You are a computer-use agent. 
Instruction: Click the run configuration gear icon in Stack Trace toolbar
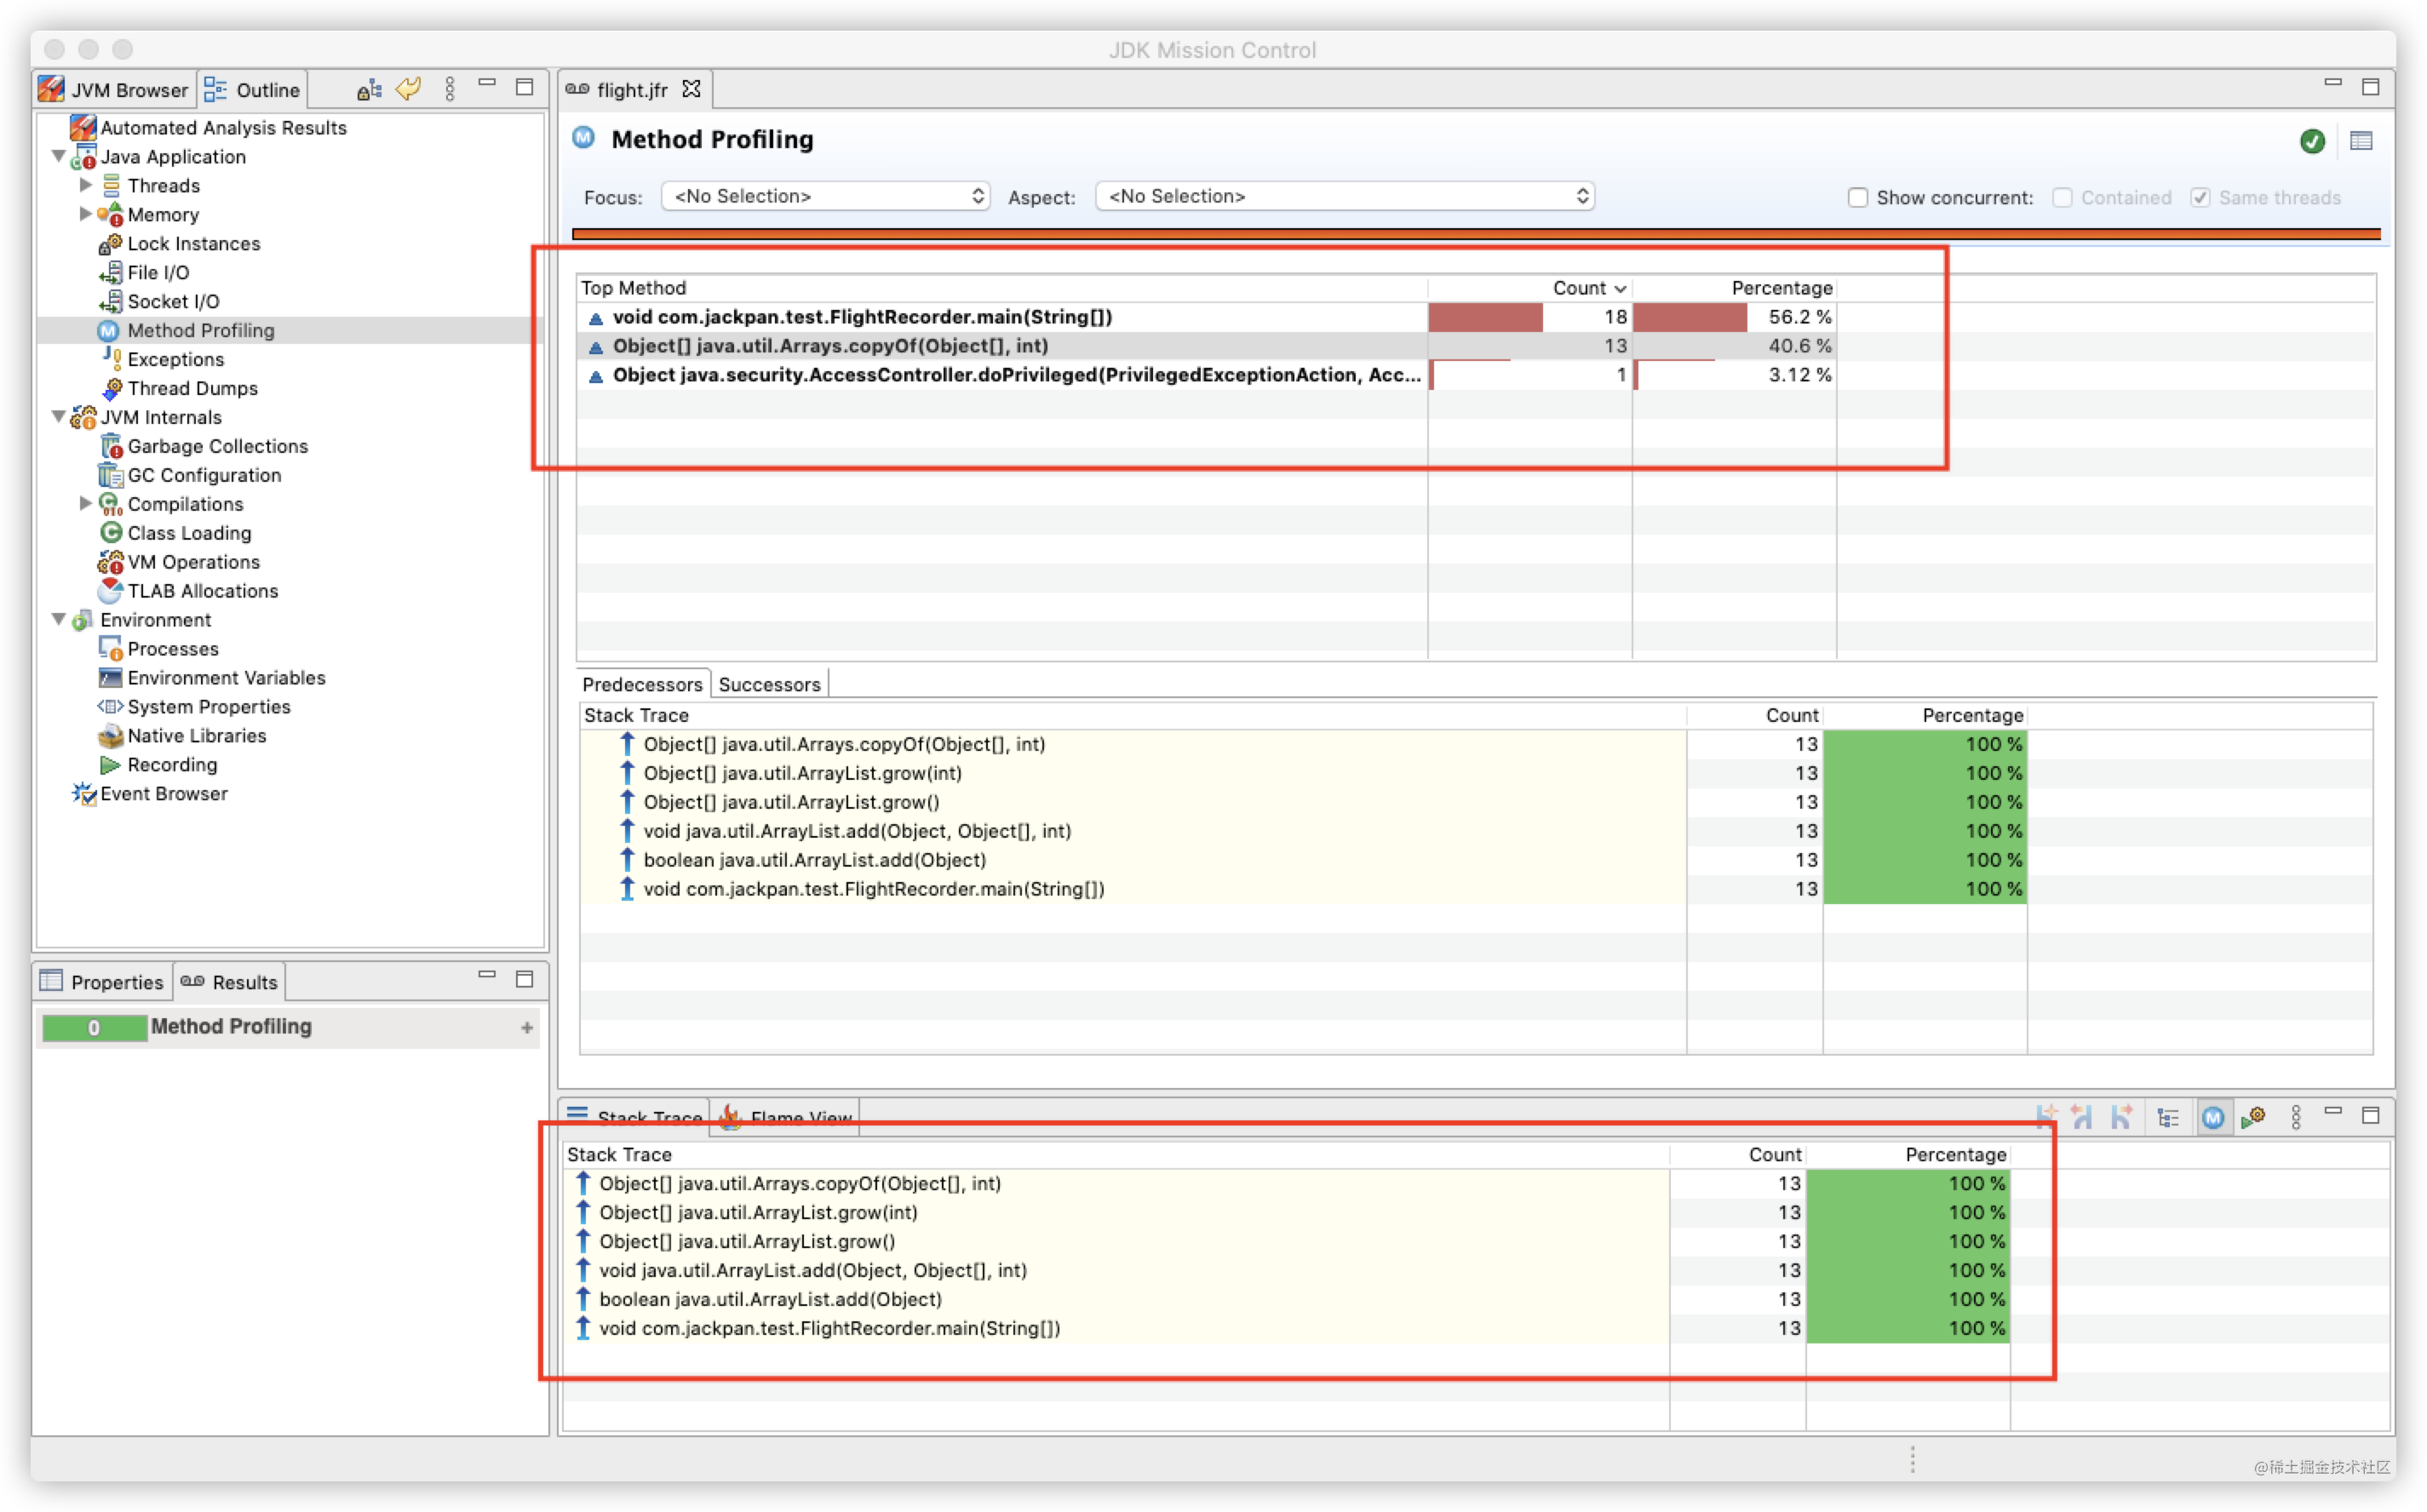coord(2255,1117)
